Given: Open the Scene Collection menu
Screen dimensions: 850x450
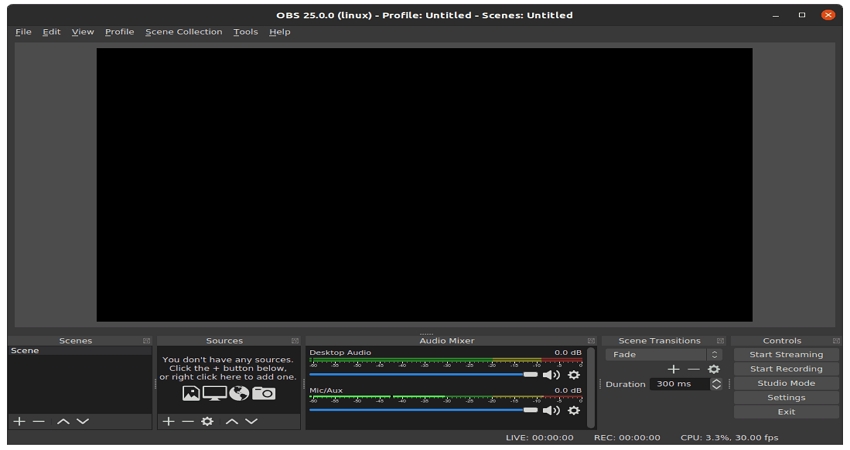Looking at the screenshot, I should tap(184, 32).
